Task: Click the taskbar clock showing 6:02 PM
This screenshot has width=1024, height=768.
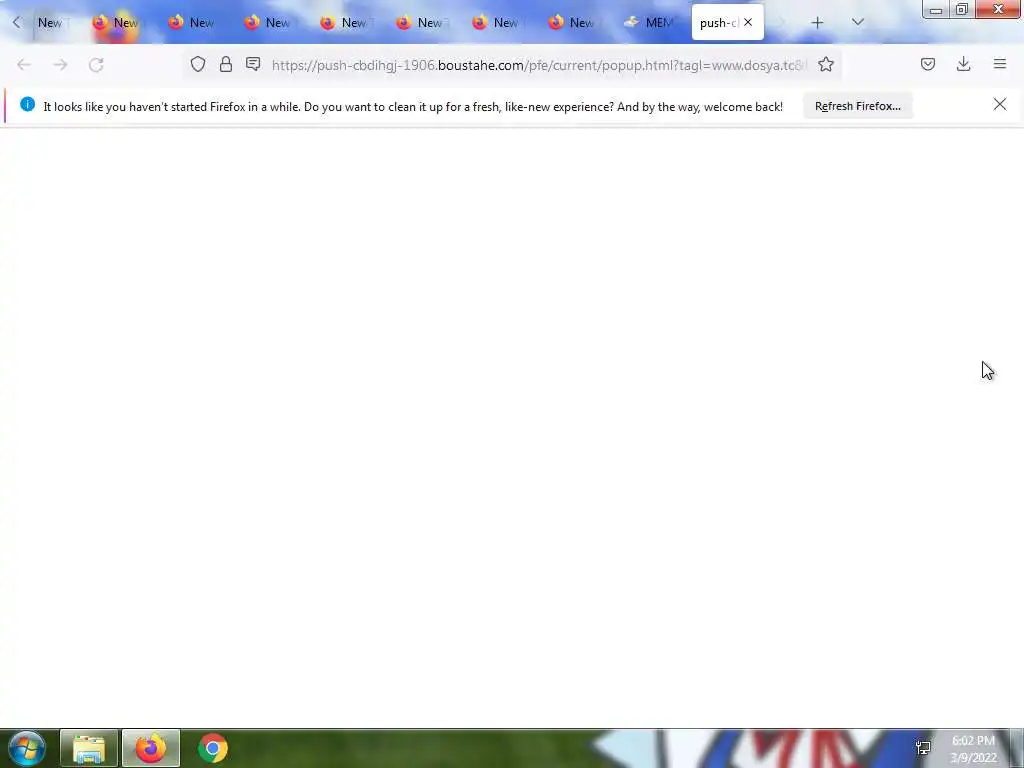Action: [x=974, y=749]
